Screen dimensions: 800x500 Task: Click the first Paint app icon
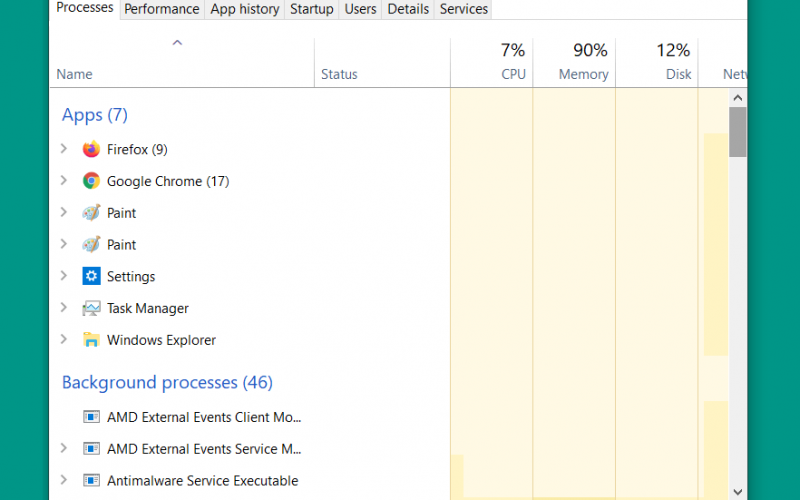[91, 212]
